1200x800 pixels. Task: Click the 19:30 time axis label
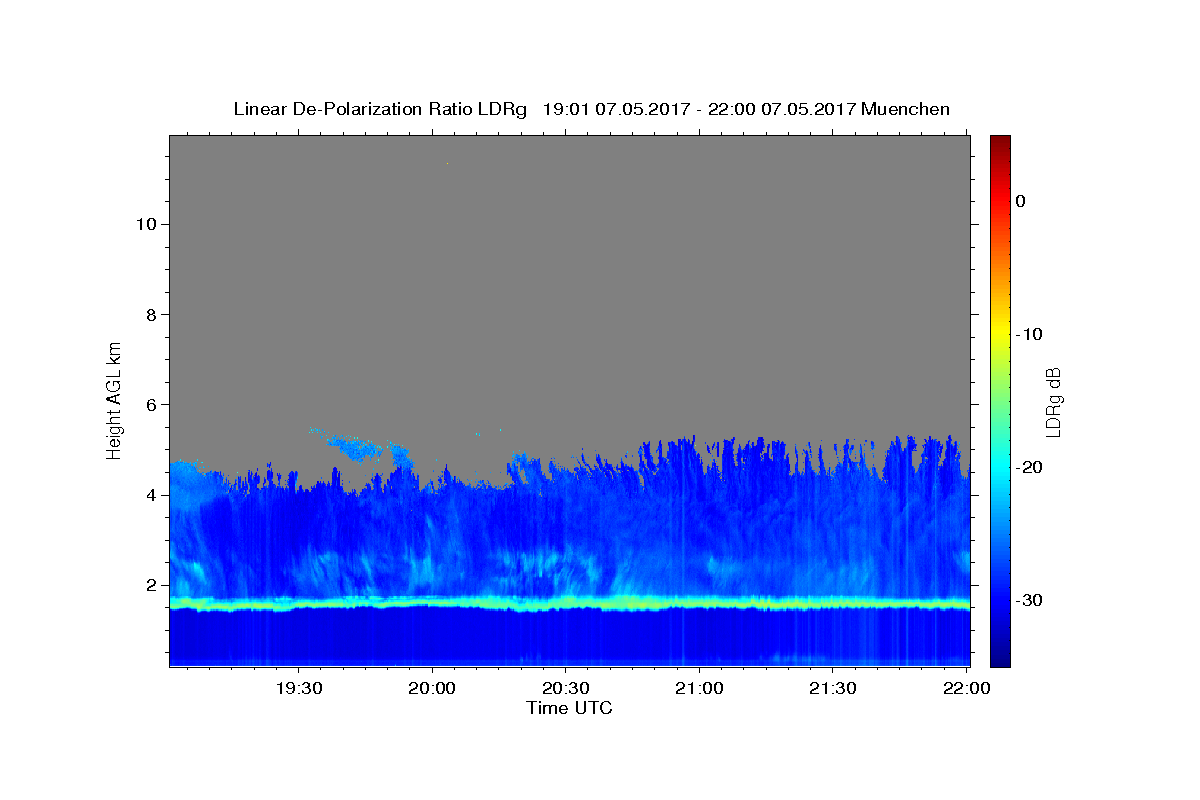pos(299,688)
